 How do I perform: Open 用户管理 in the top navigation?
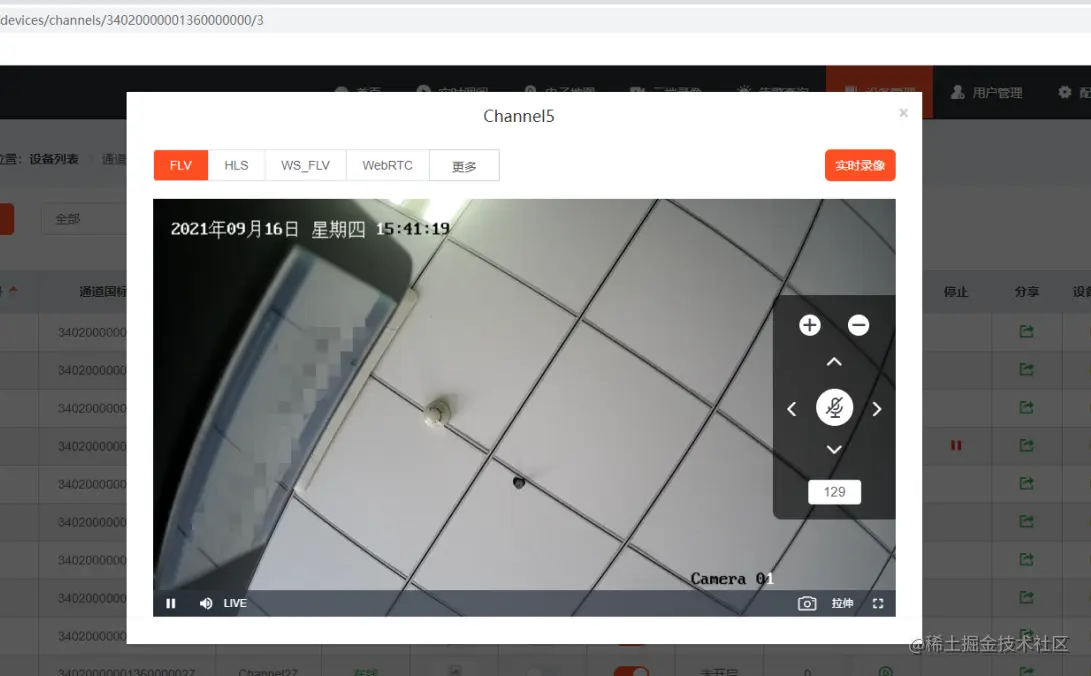tap(987, 92)
